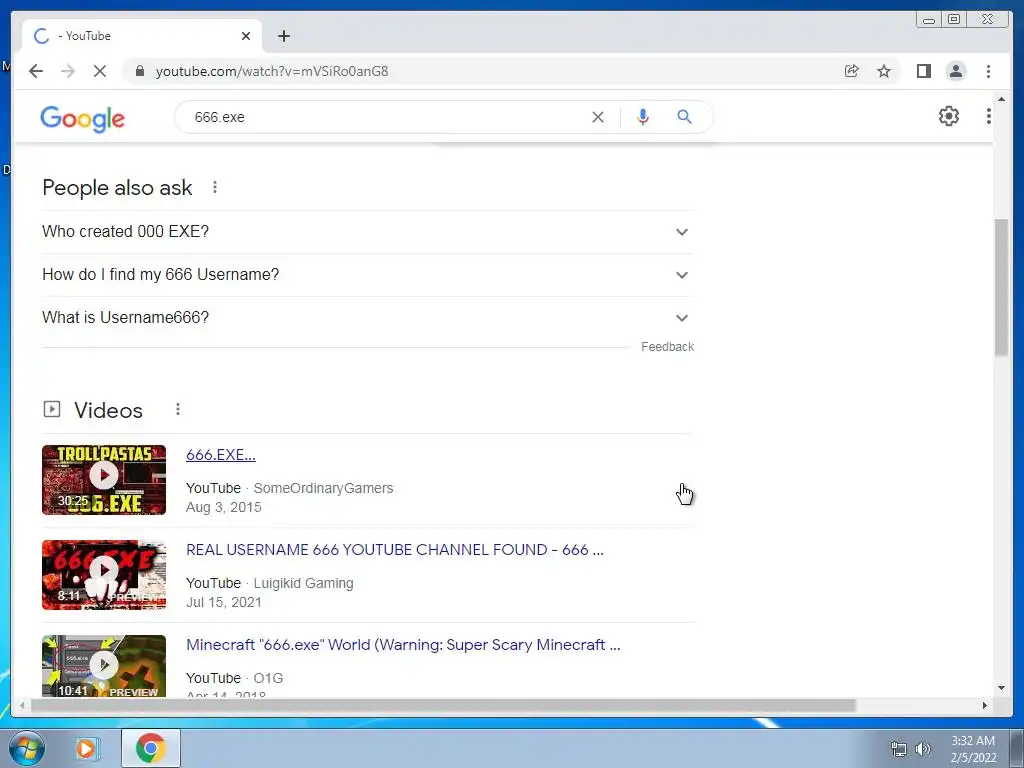This screenshot has width=1024, height=768.
Task: Expand 'How do I find my 666 Username?'
Action: coord(367,275)
